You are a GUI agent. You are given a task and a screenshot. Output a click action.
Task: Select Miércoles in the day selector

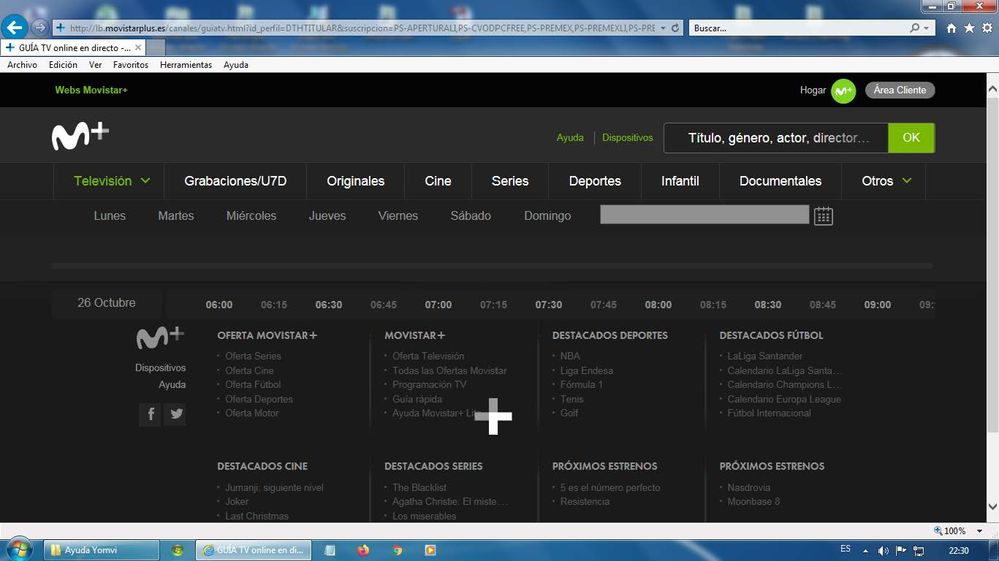coord(251,216)
